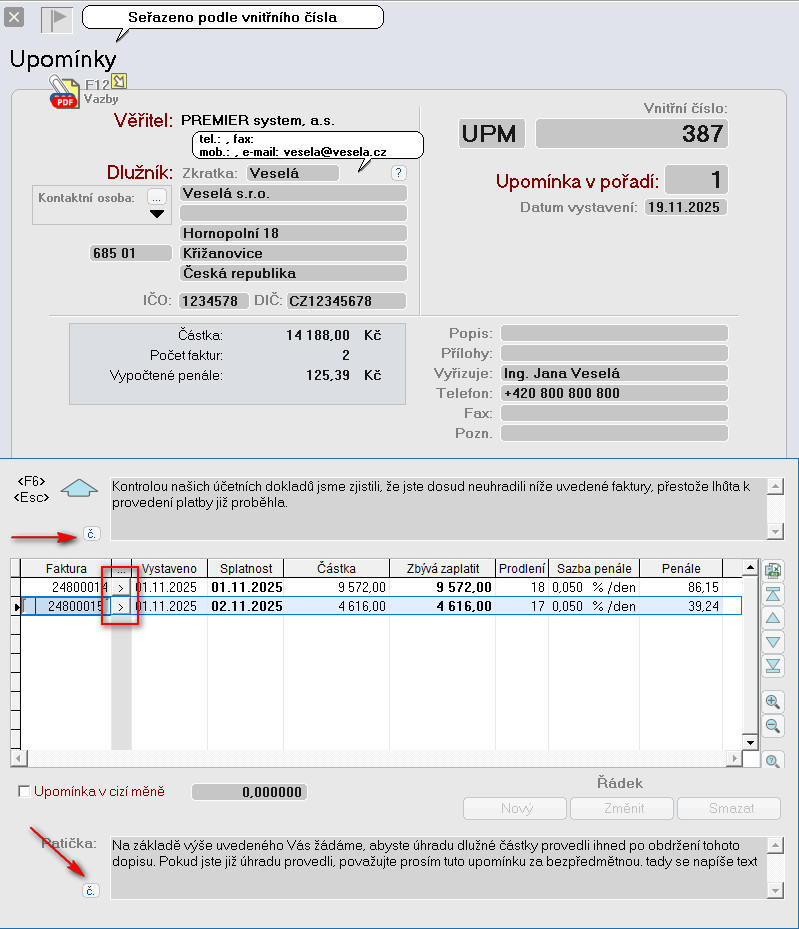Jump to the first invoice row
The width and height of the screenshot is (799, 929).
773,594
